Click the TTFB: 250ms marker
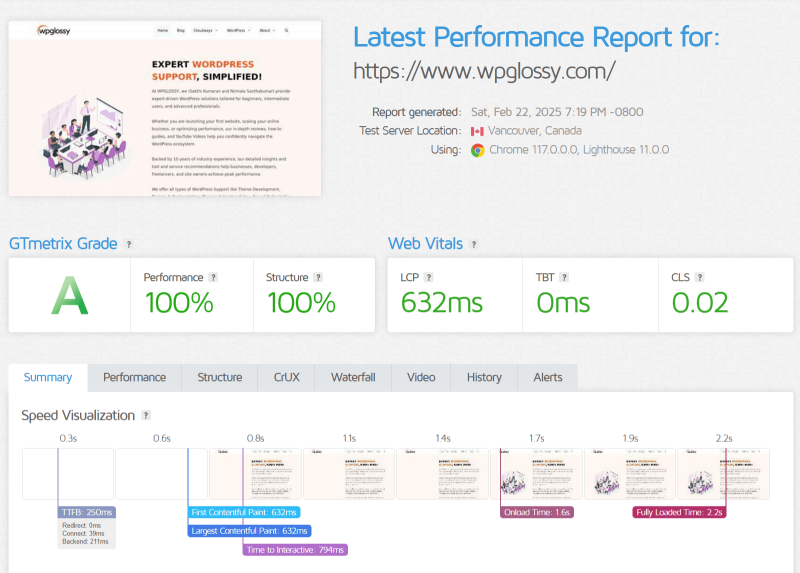Image resolution: width=800 pixels, height=573 pixels. click(x=87, y=512)
